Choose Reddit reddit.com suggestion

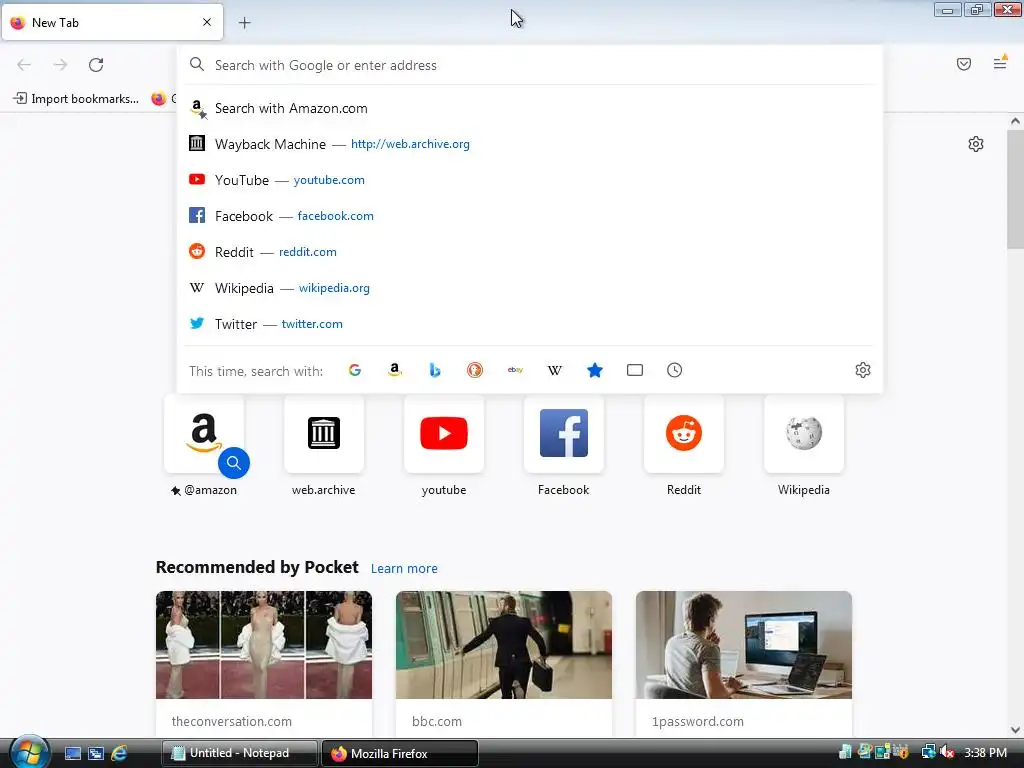[530, 252]
